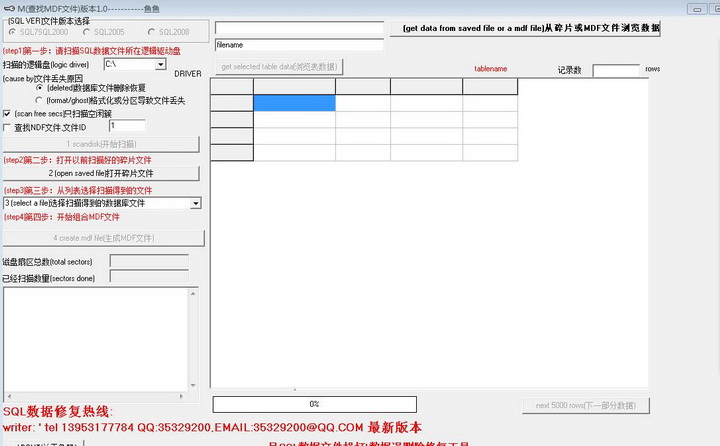This screenshot has width=720, height=446.
Task: Click the 1 scandisk start scan button
Action: (x=101, y=144)
